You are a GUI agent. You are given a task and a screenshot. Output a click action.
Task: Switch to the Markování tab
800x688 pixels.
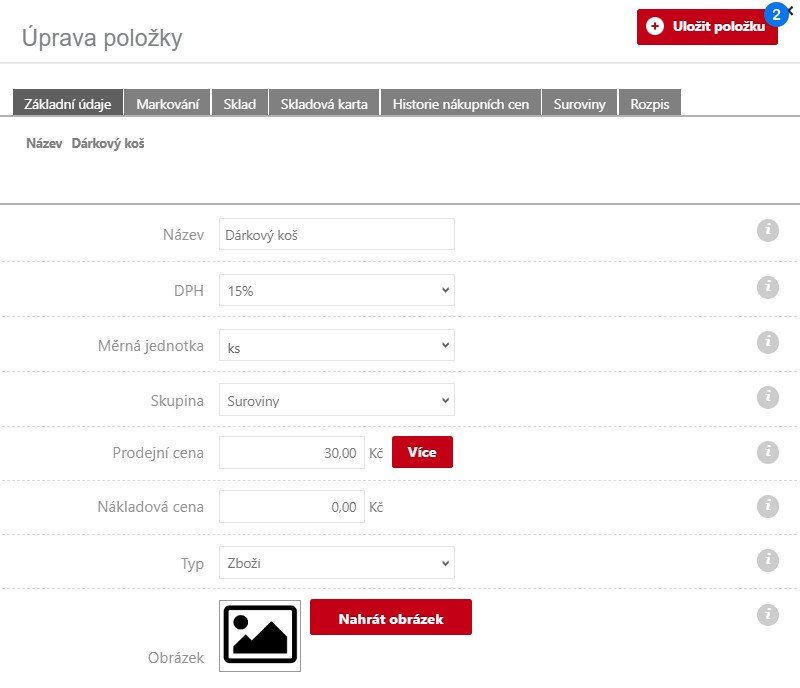tap(168, 104)
